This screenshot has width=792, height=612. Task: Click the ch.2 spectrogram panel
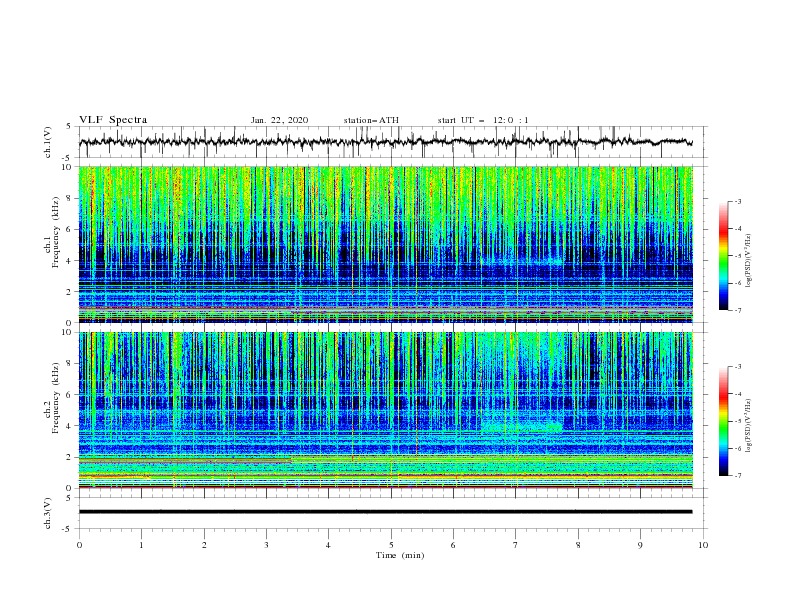[385, 410]
